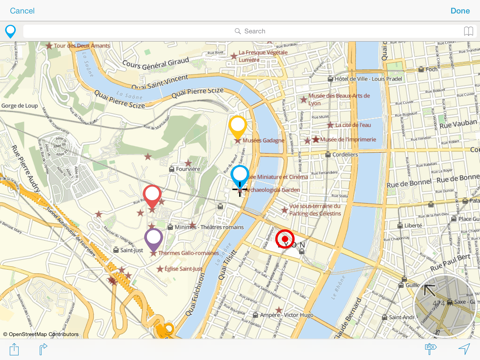This screenshot has width=480, height=360.
Task: Click the Done button
Action: pos(460,11)
